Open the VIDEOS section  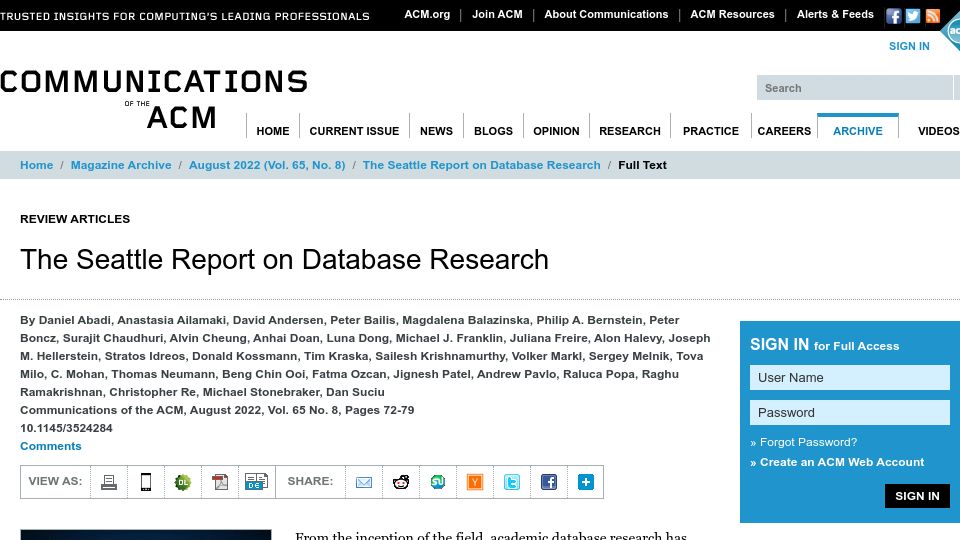(938, 131)
